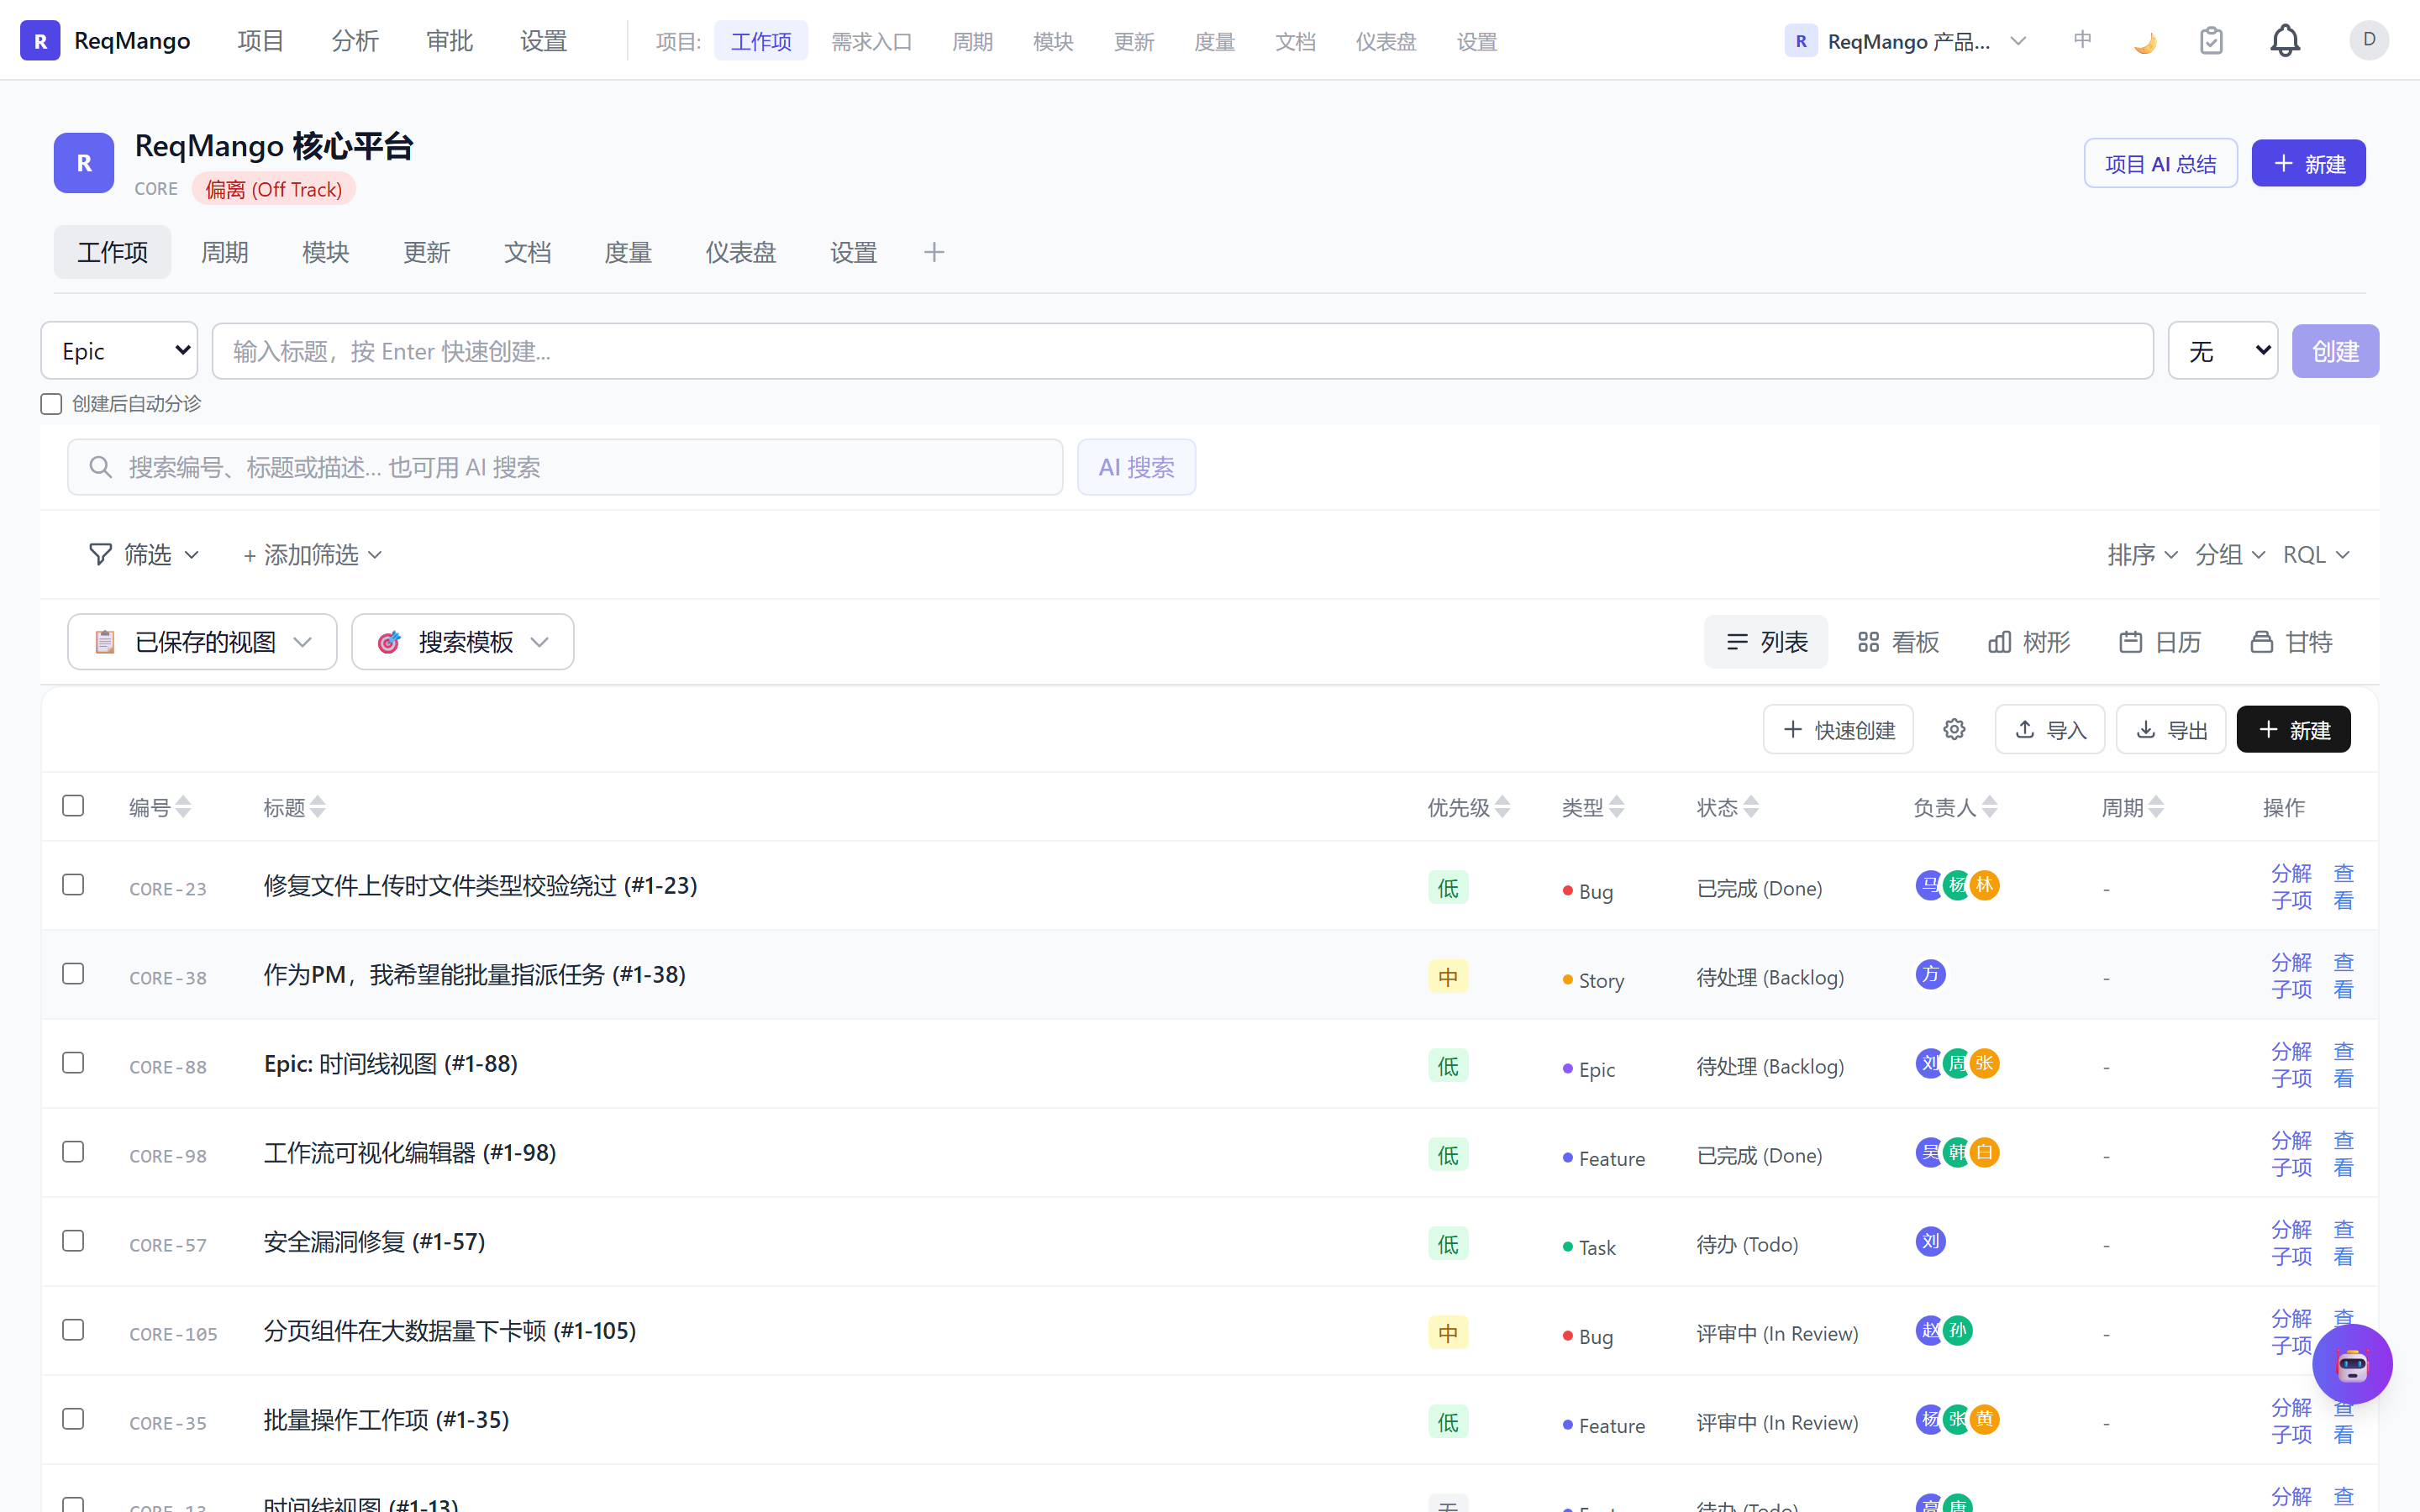Open the 分组 grouping dropdown
Image resolution: width=2420 pixels, height=1512 pixels.
2230,555
